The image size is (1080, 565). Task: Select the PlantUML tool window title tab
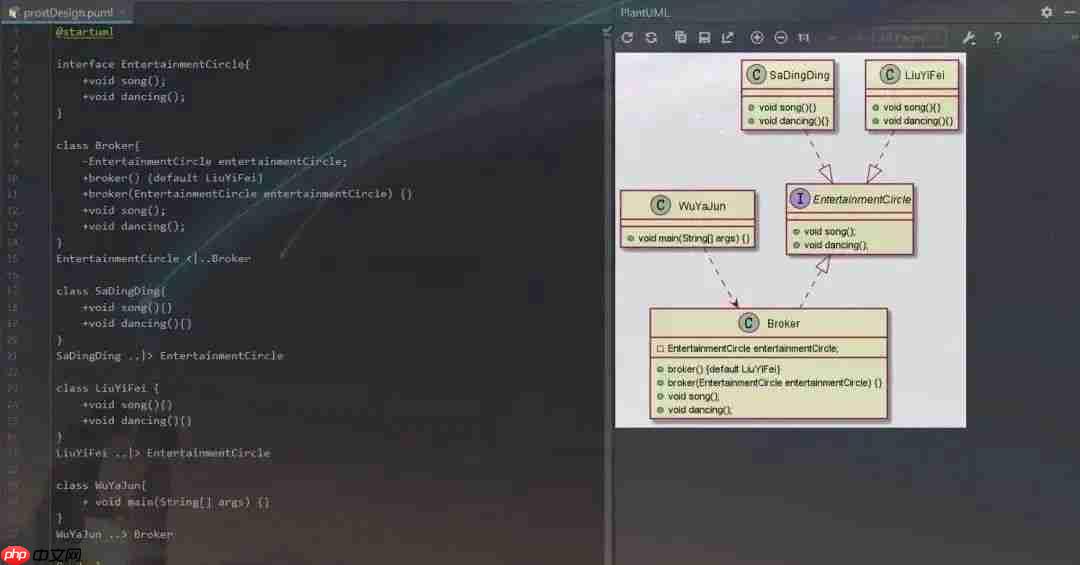(645, 12)
